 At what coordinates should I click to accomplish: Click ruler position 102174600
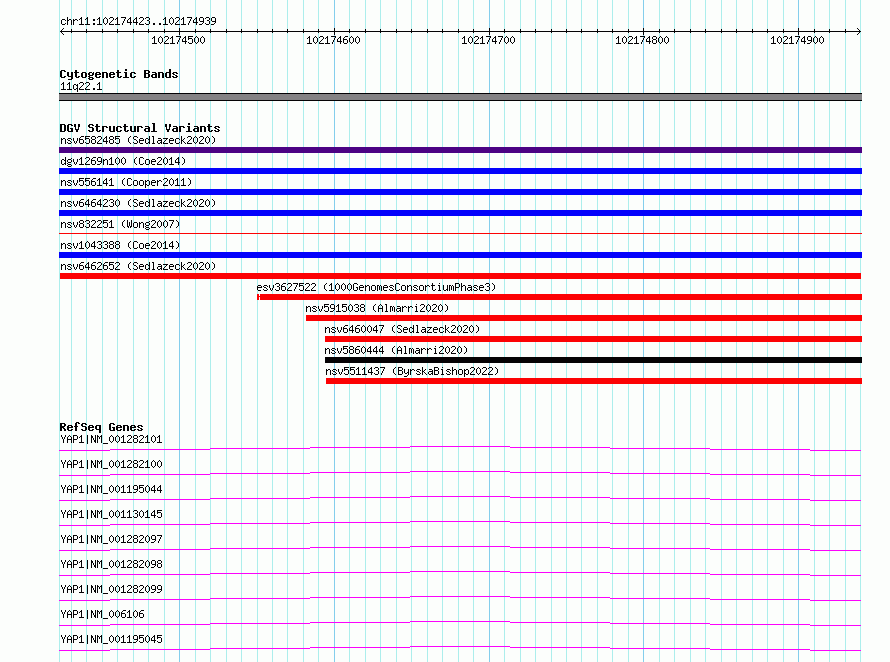[x=333, y=40]
